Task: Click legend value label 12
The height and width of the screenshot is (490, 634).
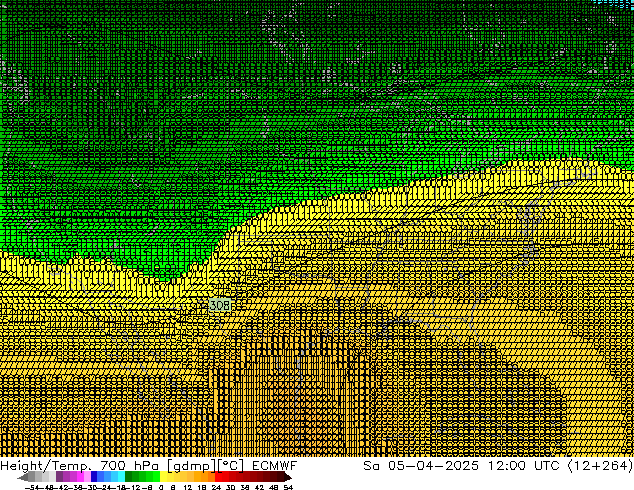Action: 188,487
